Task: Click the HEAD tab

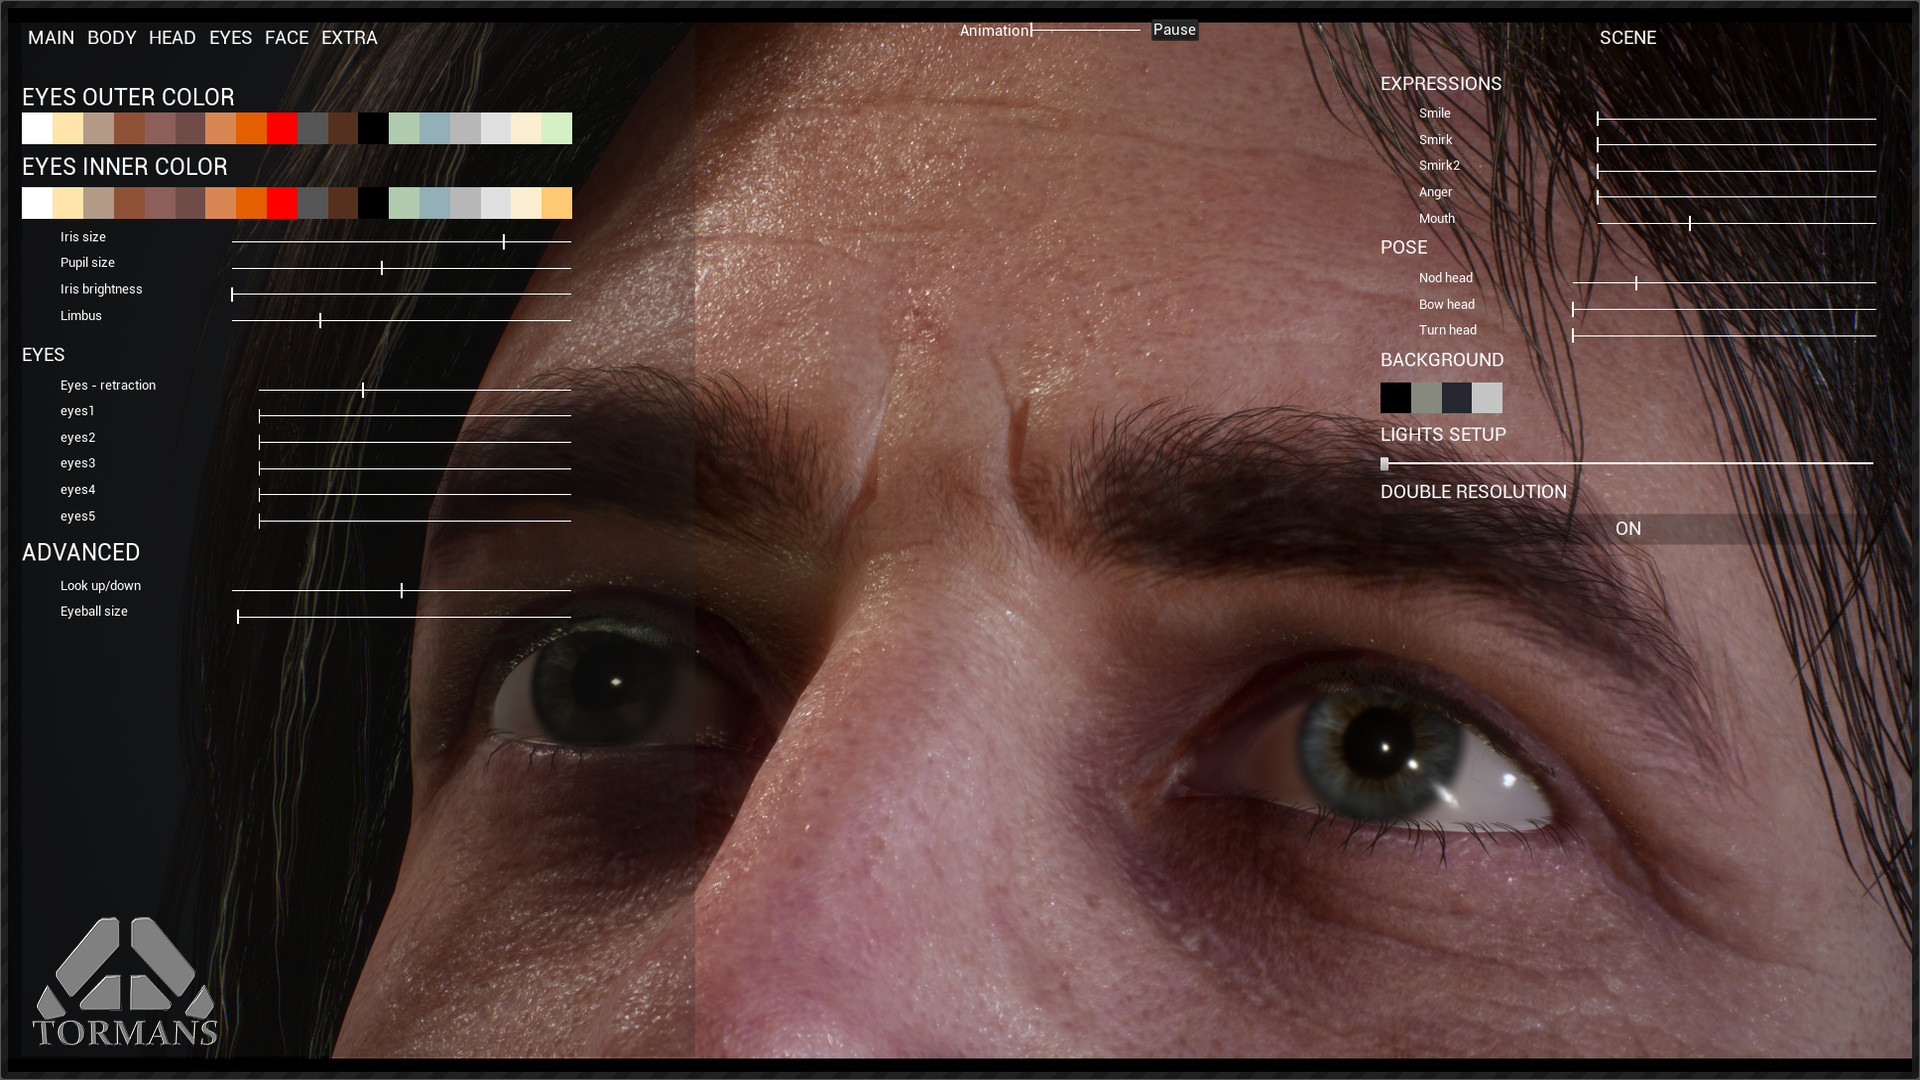Action: [x=171, y=37]
